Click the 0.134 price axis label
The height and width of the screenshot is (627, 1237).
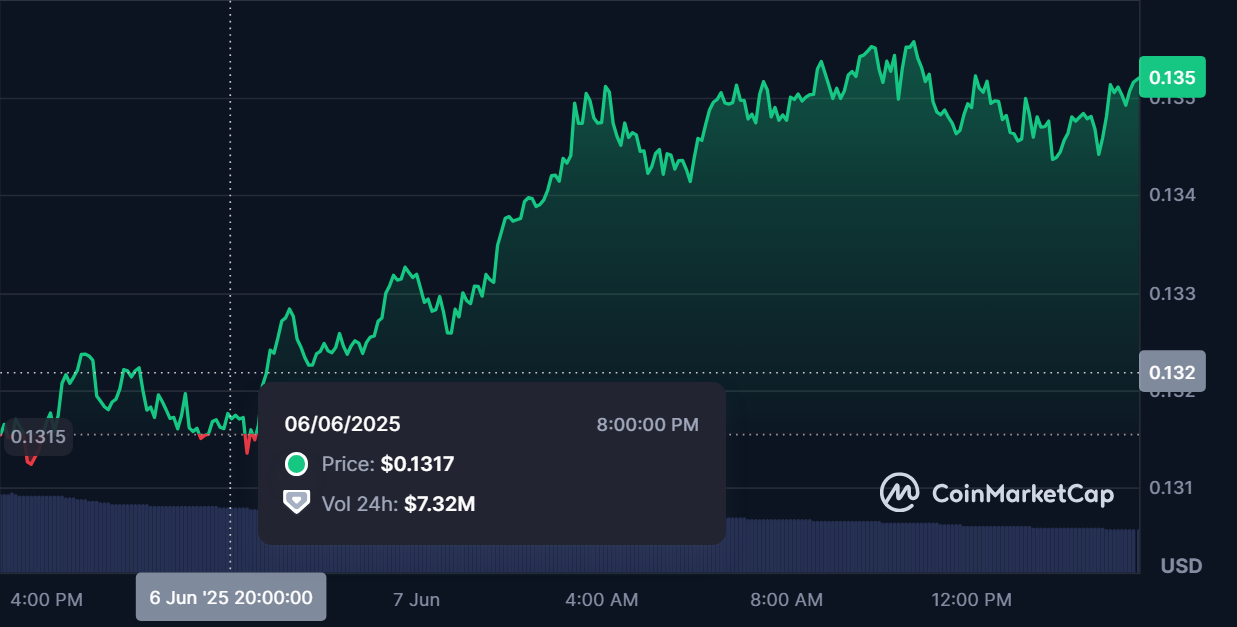[1172, 195]
